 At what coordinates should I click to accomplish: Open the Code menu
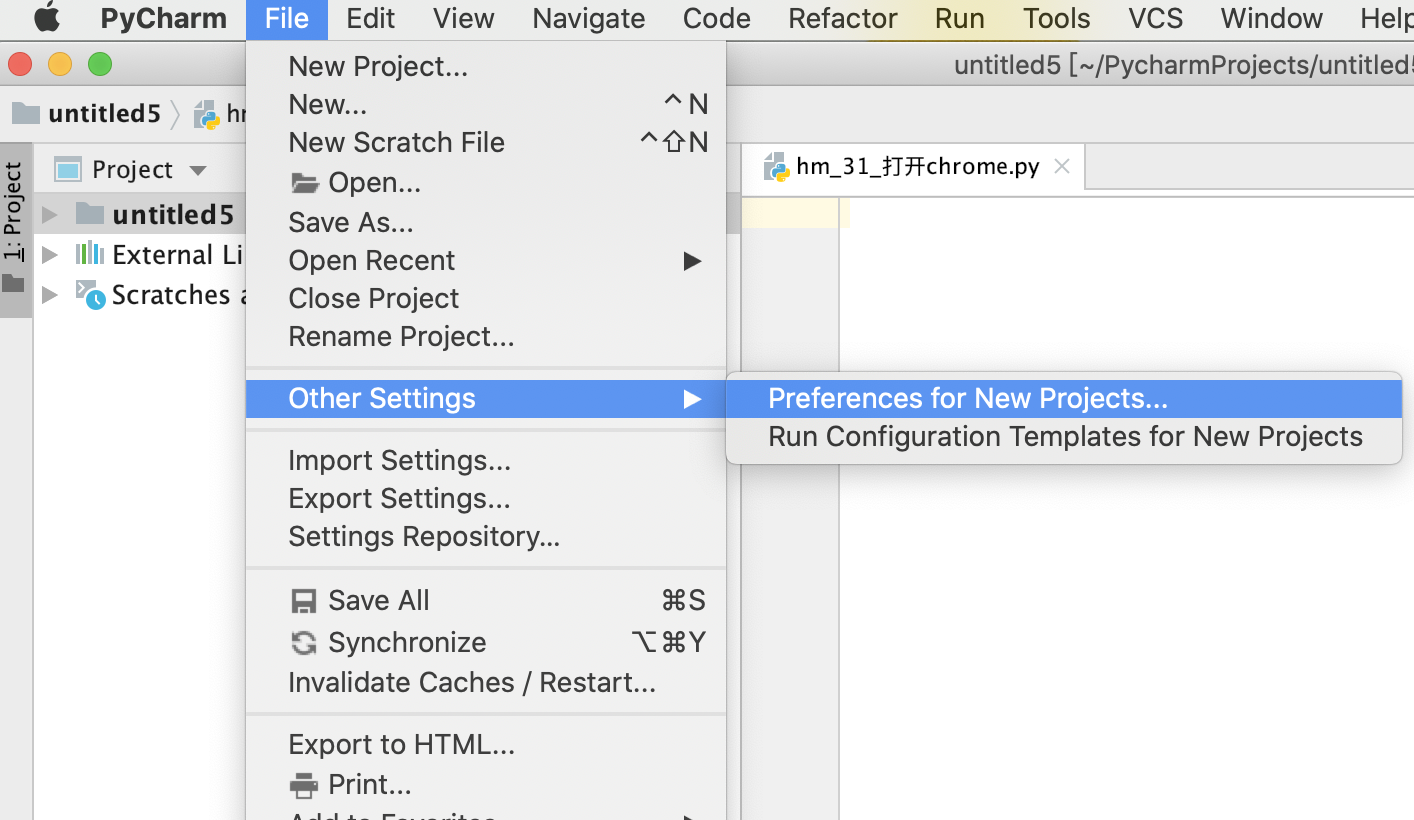[716, 18]
